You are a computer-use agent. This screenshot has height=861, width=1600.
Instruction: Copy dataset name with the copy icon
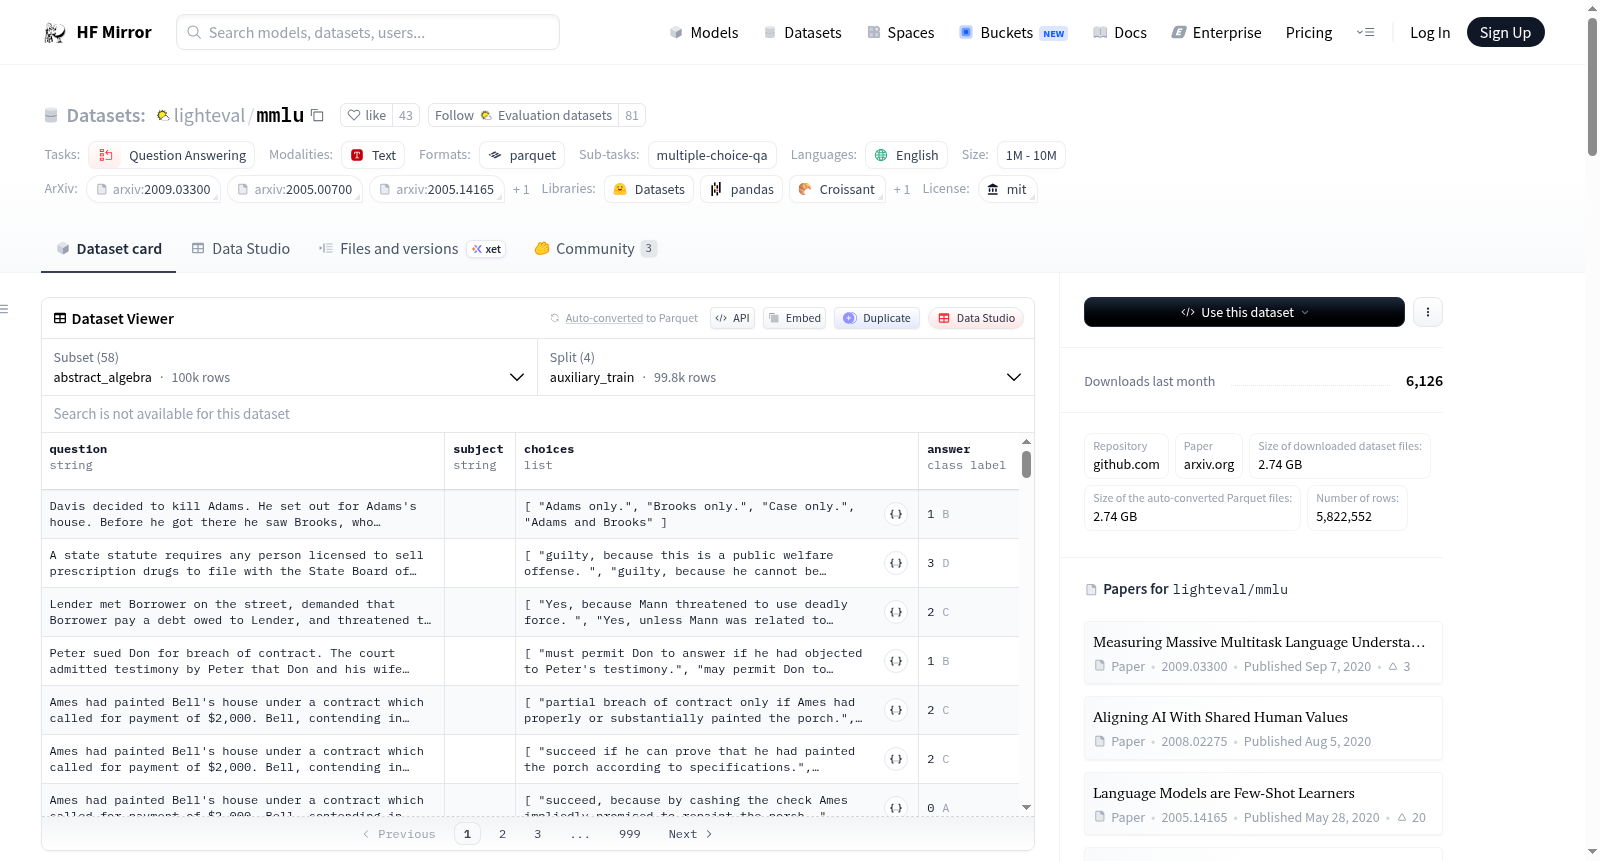tap(317, 115)
